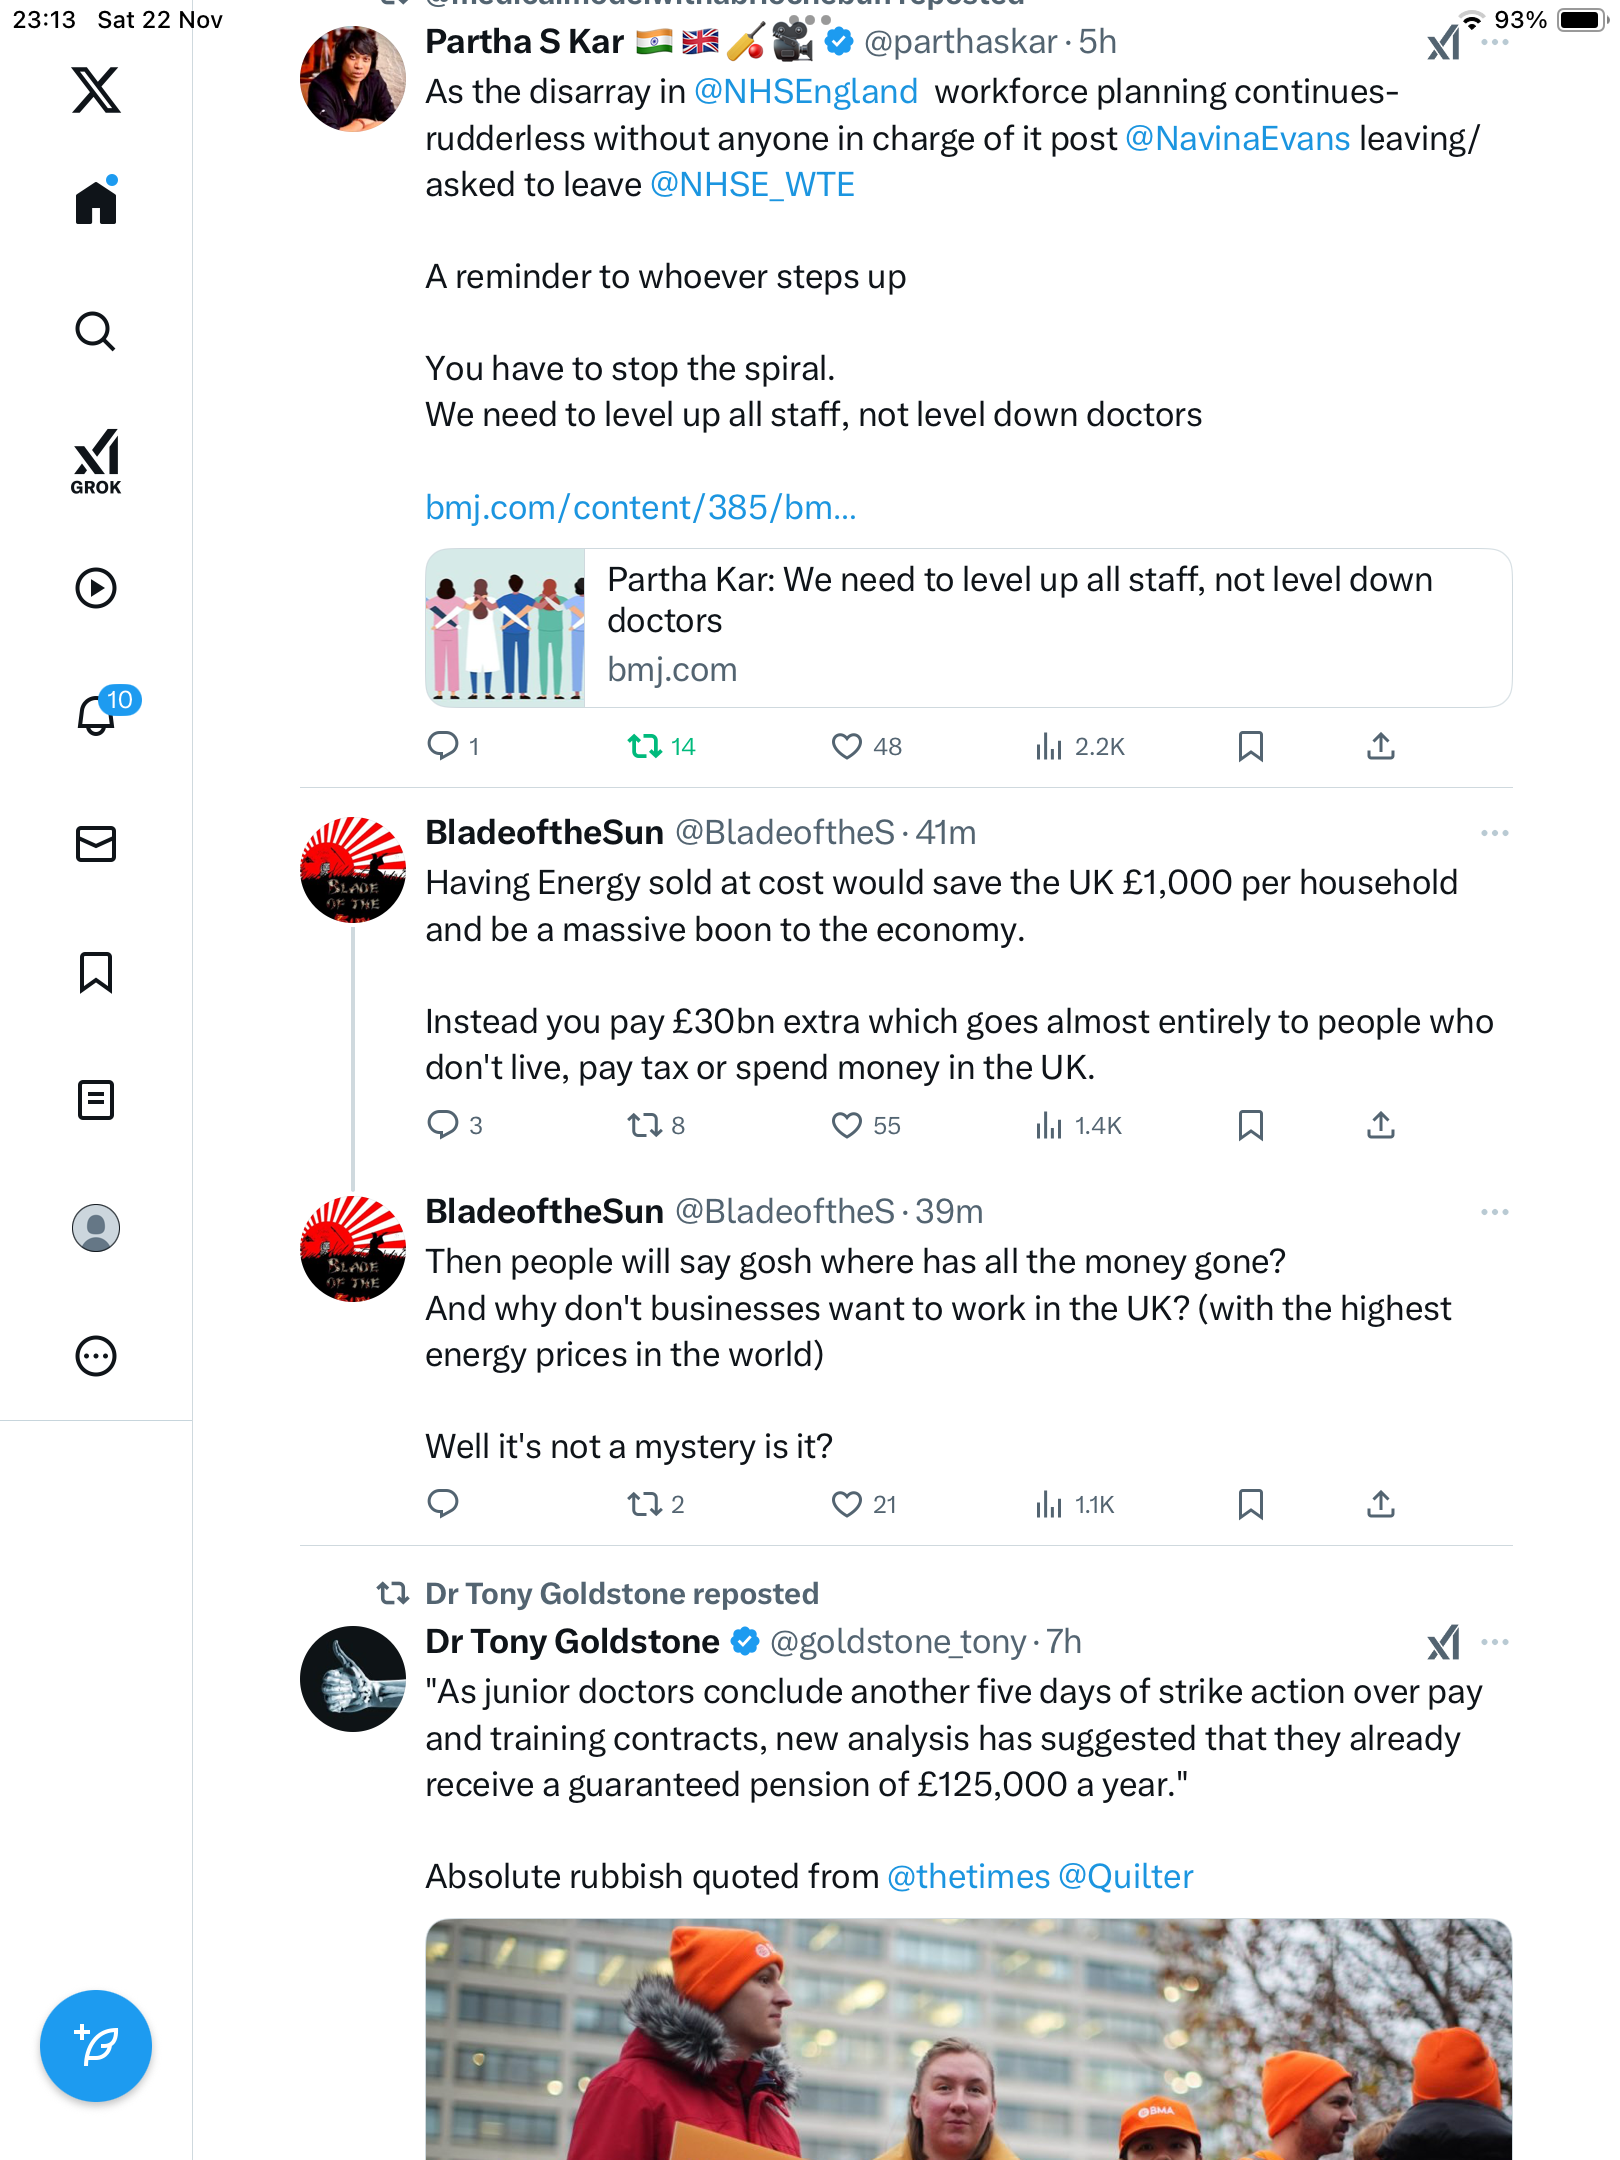The image size is (1620, 2160).
Task: Share Partha S Kar's post
Action: tap(1381, 746)
